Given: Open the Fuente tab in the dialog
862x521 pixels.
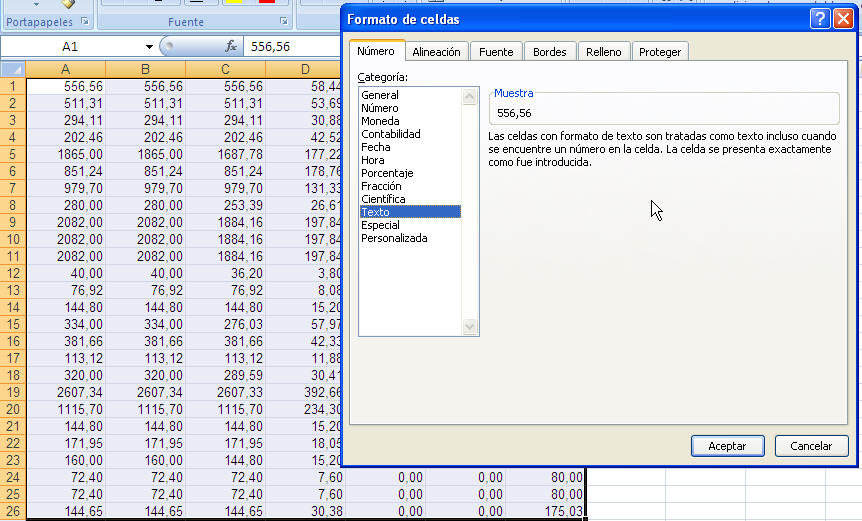Looking at the screenshot, I should click(496, 52).
